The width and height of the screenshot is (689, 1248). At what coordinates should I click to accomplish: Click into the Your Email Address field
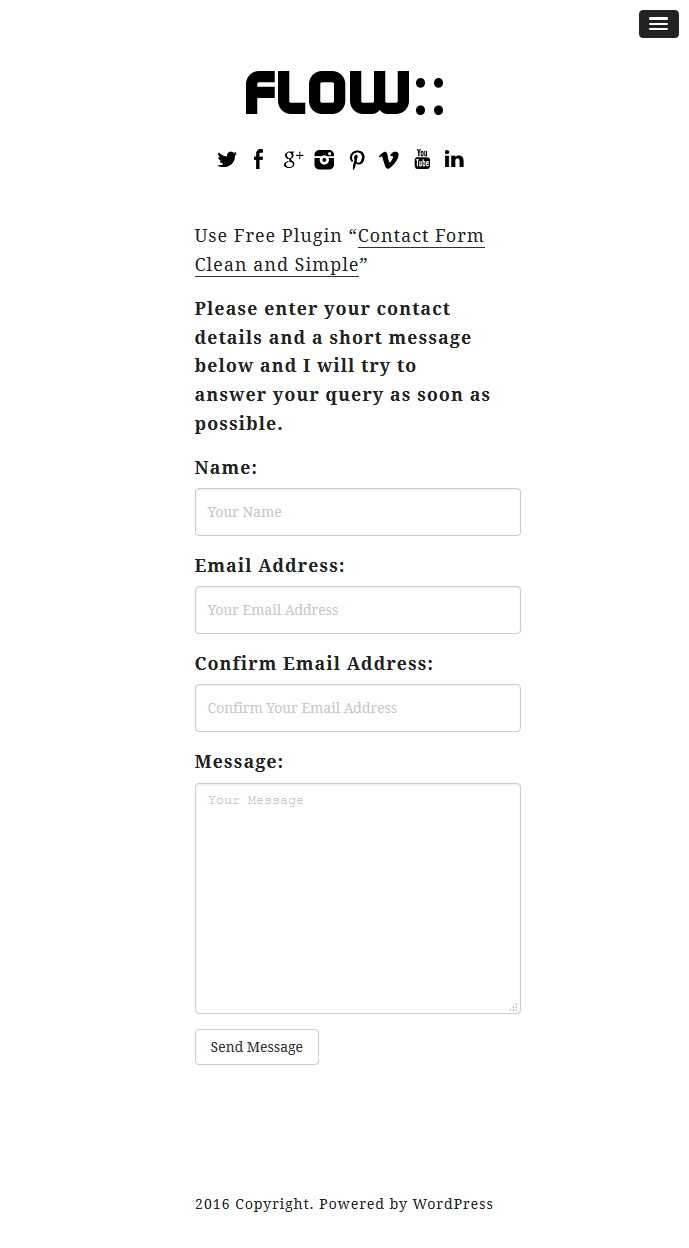(357, 610)
